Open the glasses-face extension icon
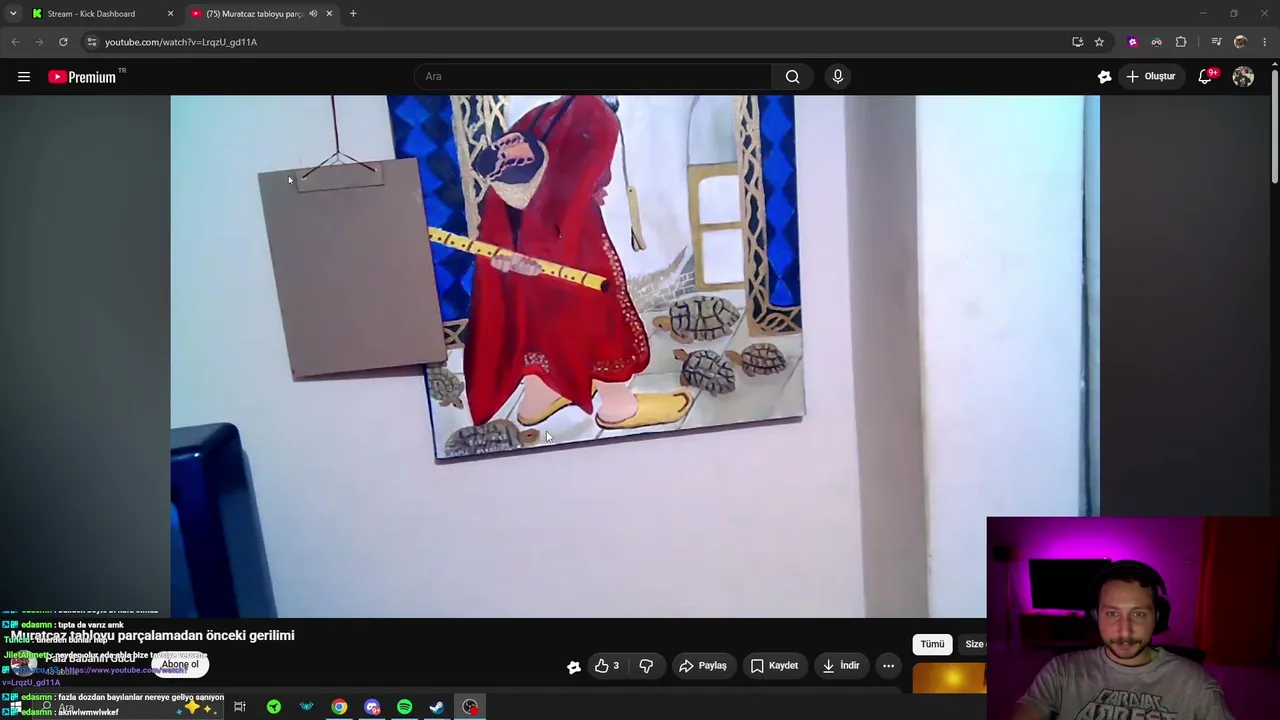Viewport: 1280px width, 720px height. pos(1156,42)
